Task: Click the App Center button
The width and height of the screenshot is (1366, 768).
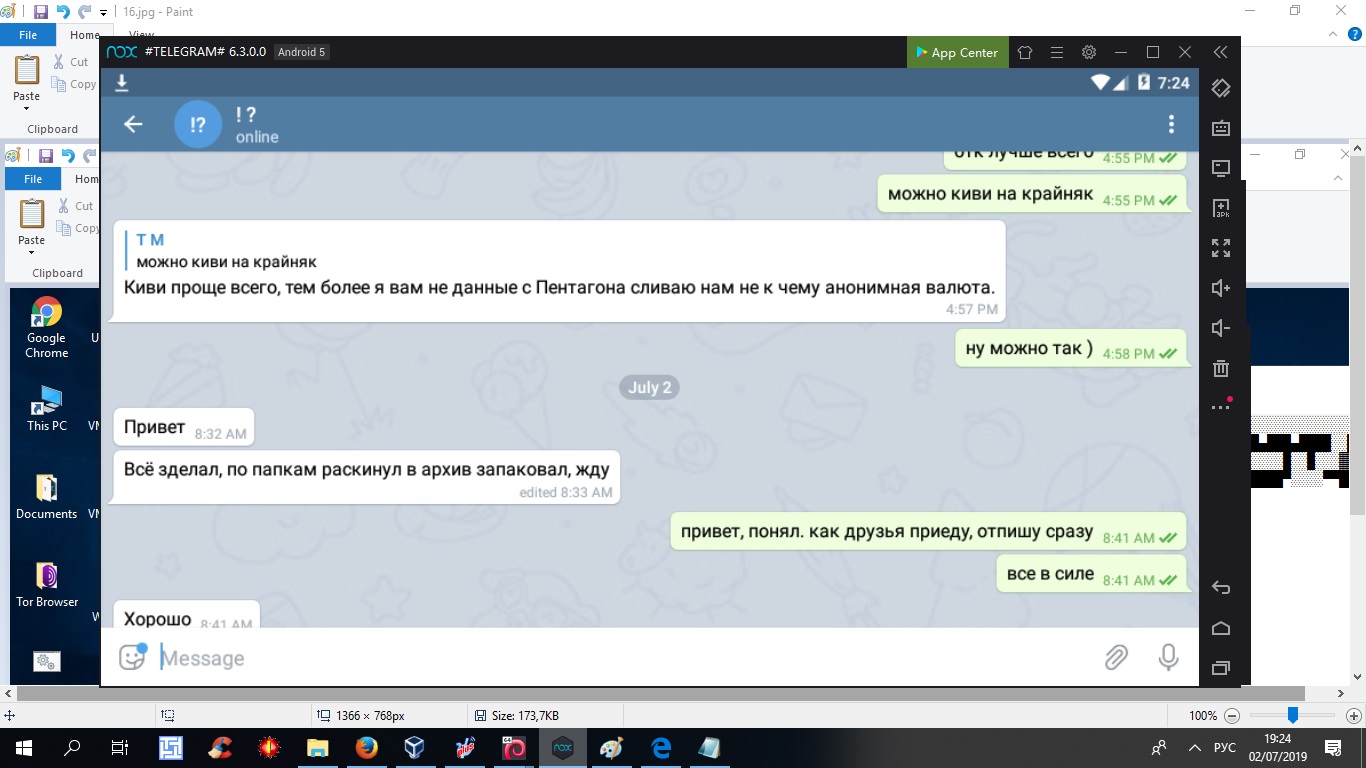Action: [956, 52]
